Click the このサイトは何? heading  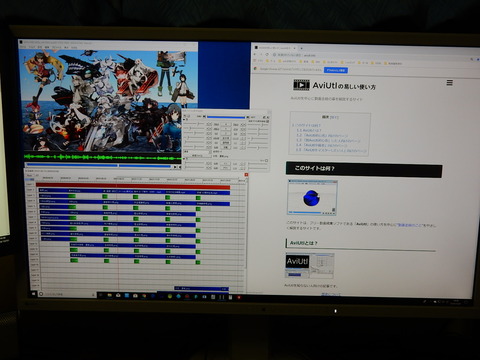click(x=364, y=169)
